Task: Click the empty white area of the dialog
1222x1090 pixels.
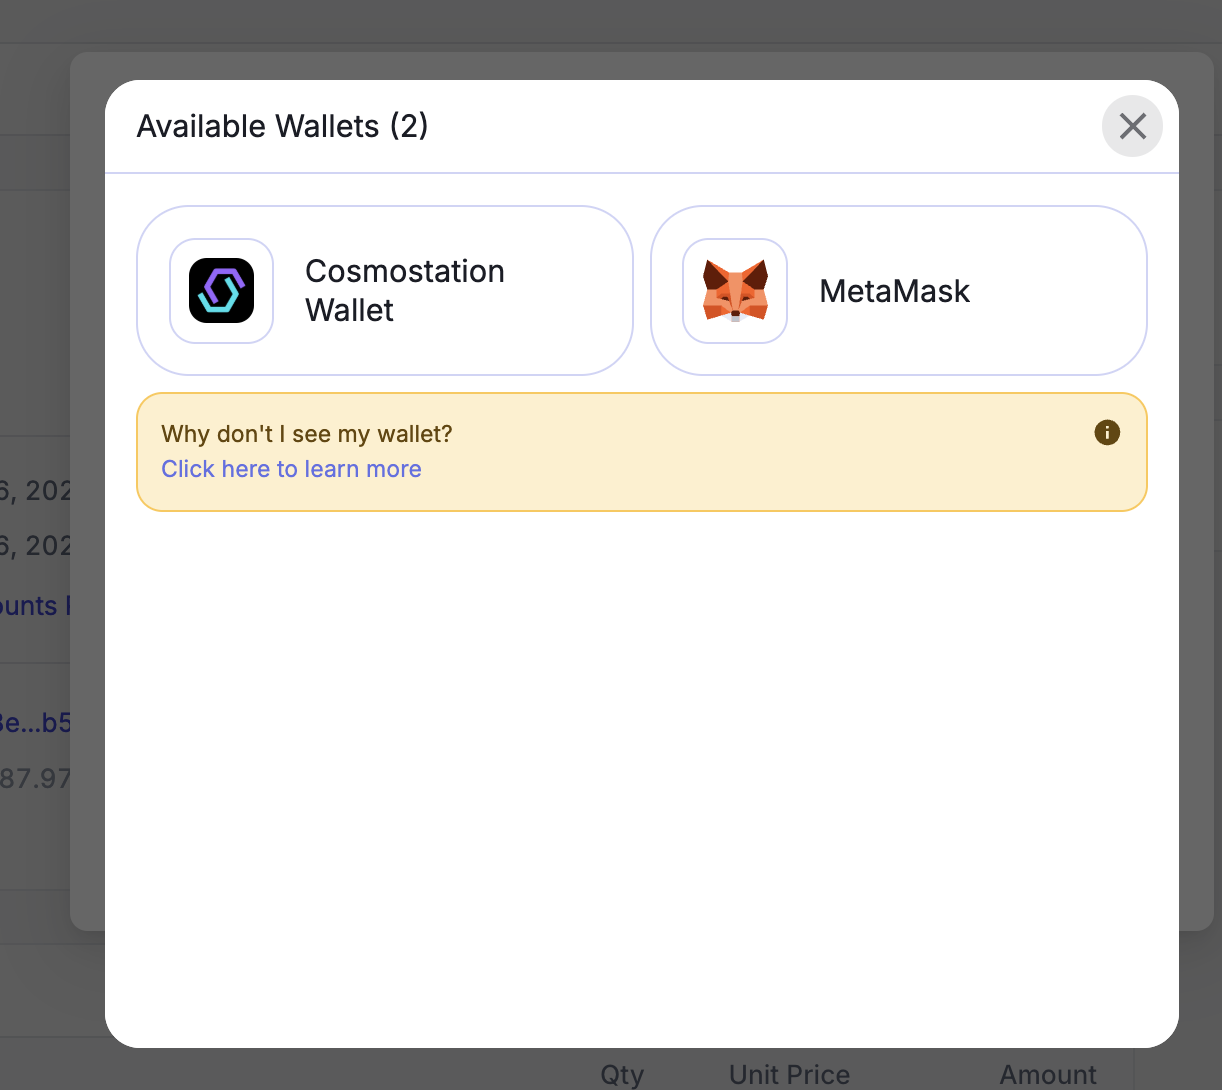Action: [x=640, y=780]
